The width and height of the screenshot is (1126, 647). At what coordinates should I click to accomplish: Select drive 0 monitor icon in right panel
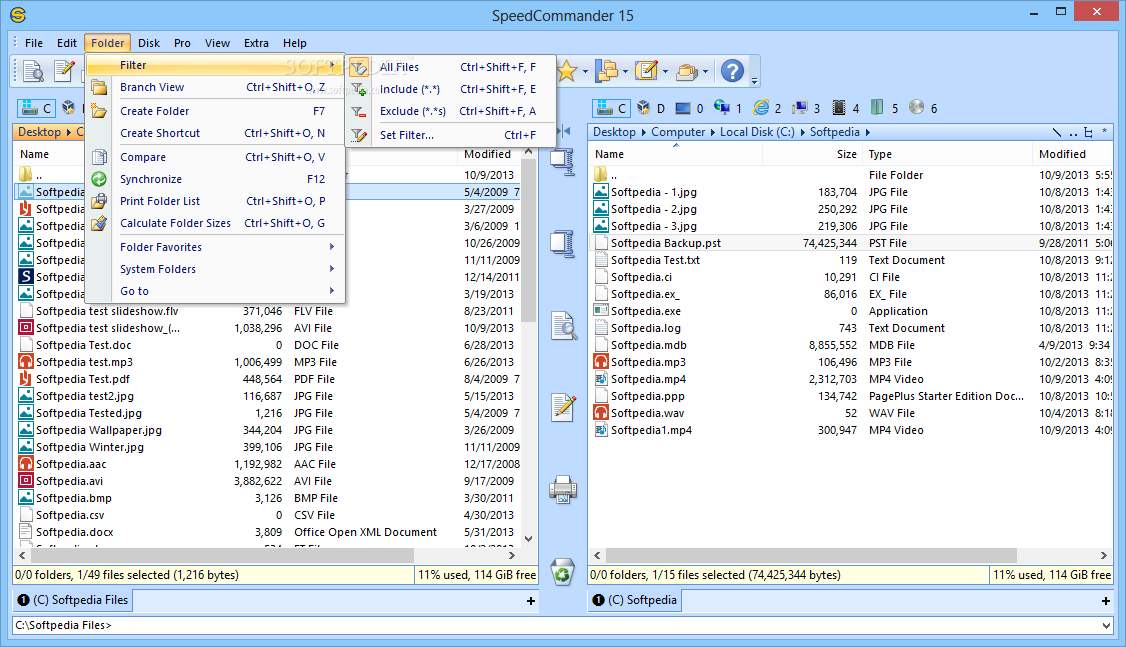689,108
